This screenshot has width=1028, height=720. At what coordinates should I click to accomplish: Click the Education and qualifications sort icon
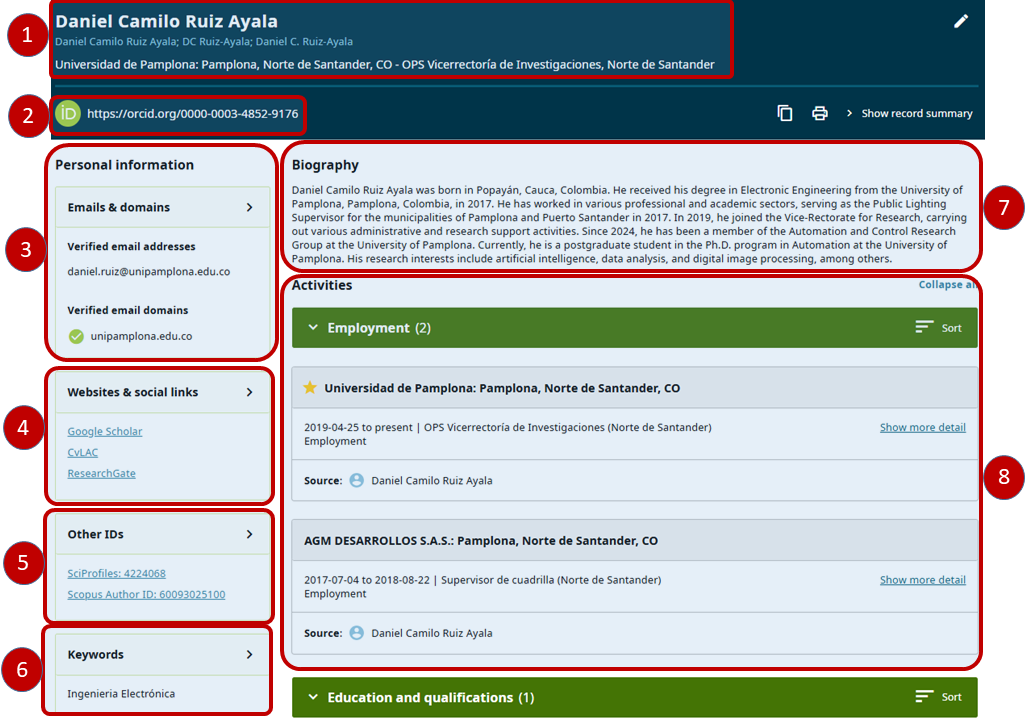(x=925, y=697)
